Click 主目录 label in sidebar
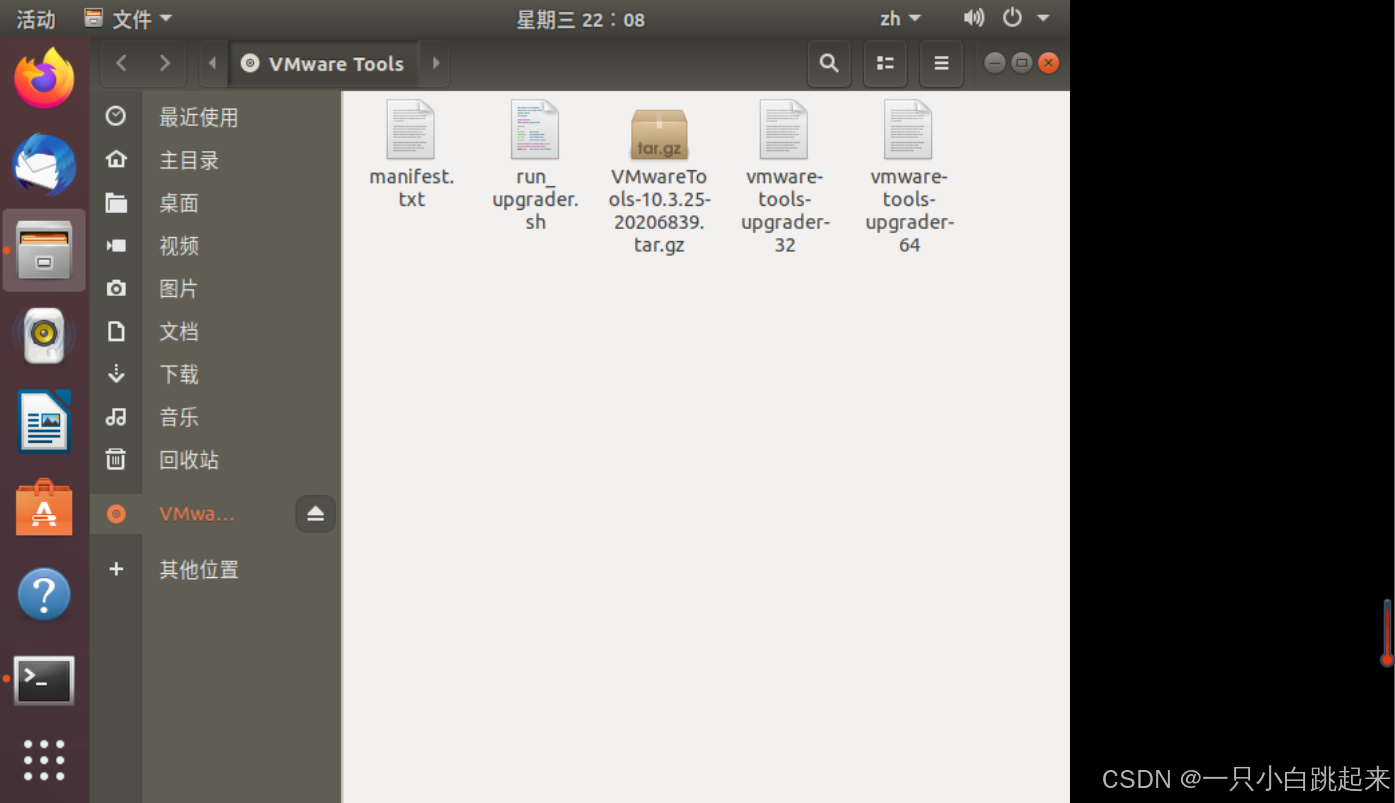 188,160
